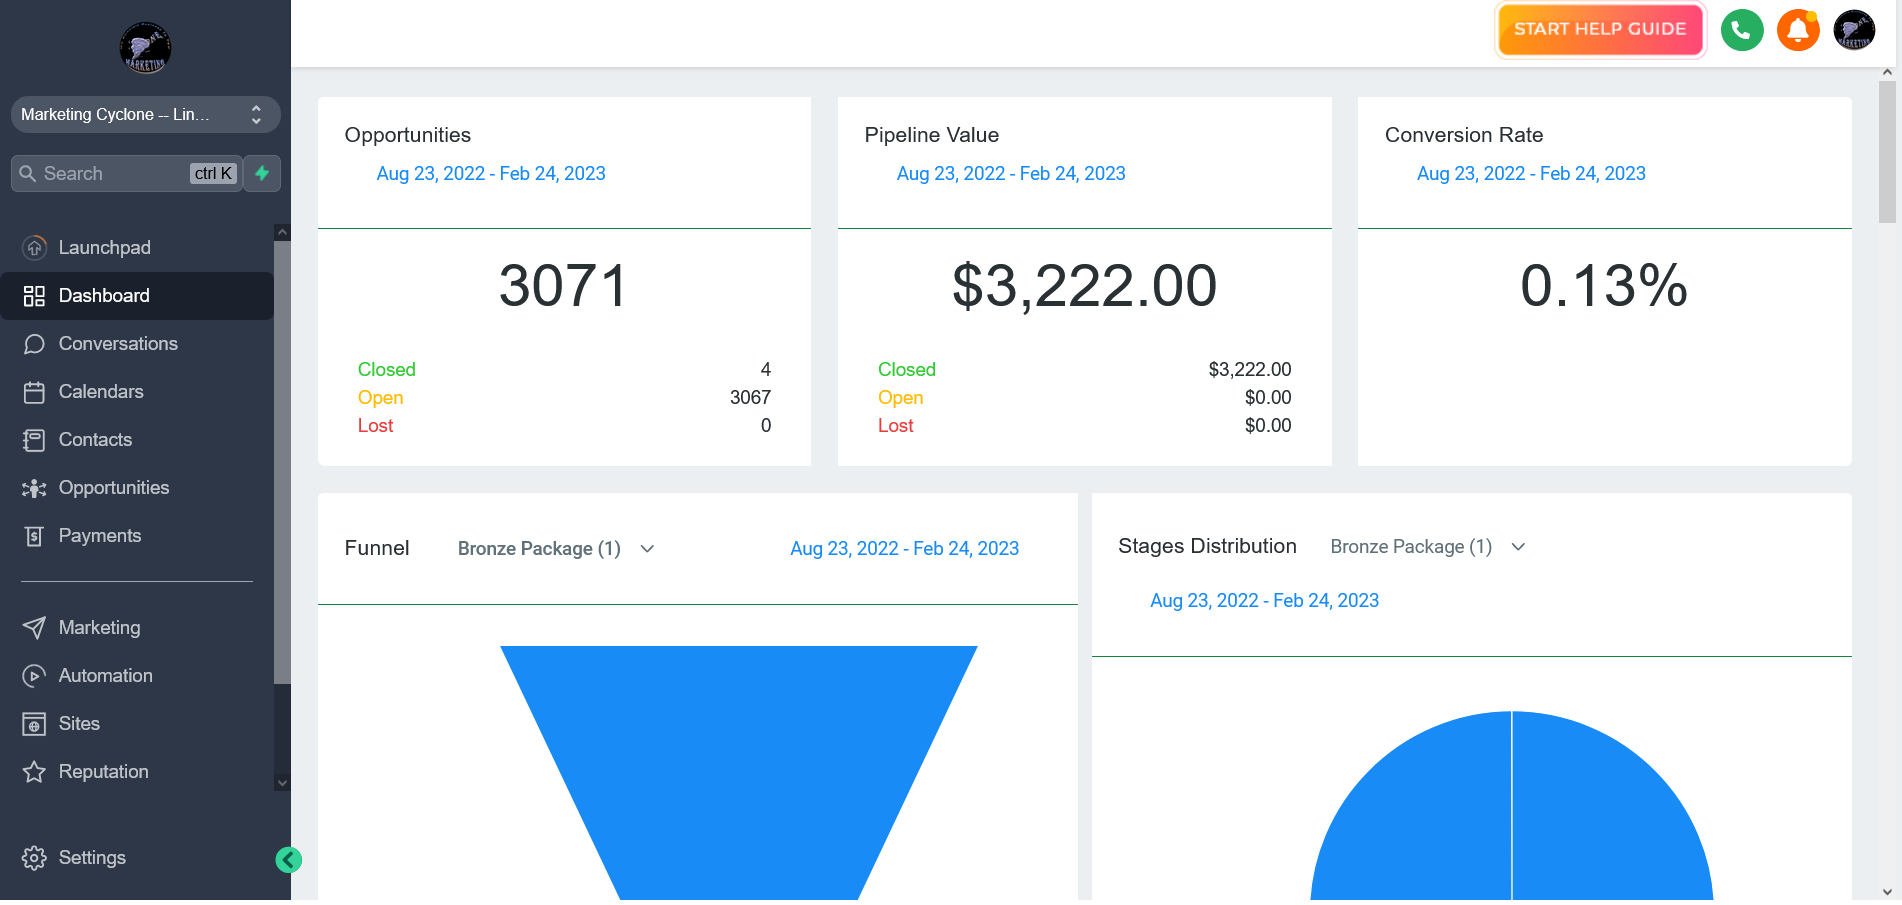
Task: Click the Funnel dropdown chevron arrow
Action: [x=647, y=548]
